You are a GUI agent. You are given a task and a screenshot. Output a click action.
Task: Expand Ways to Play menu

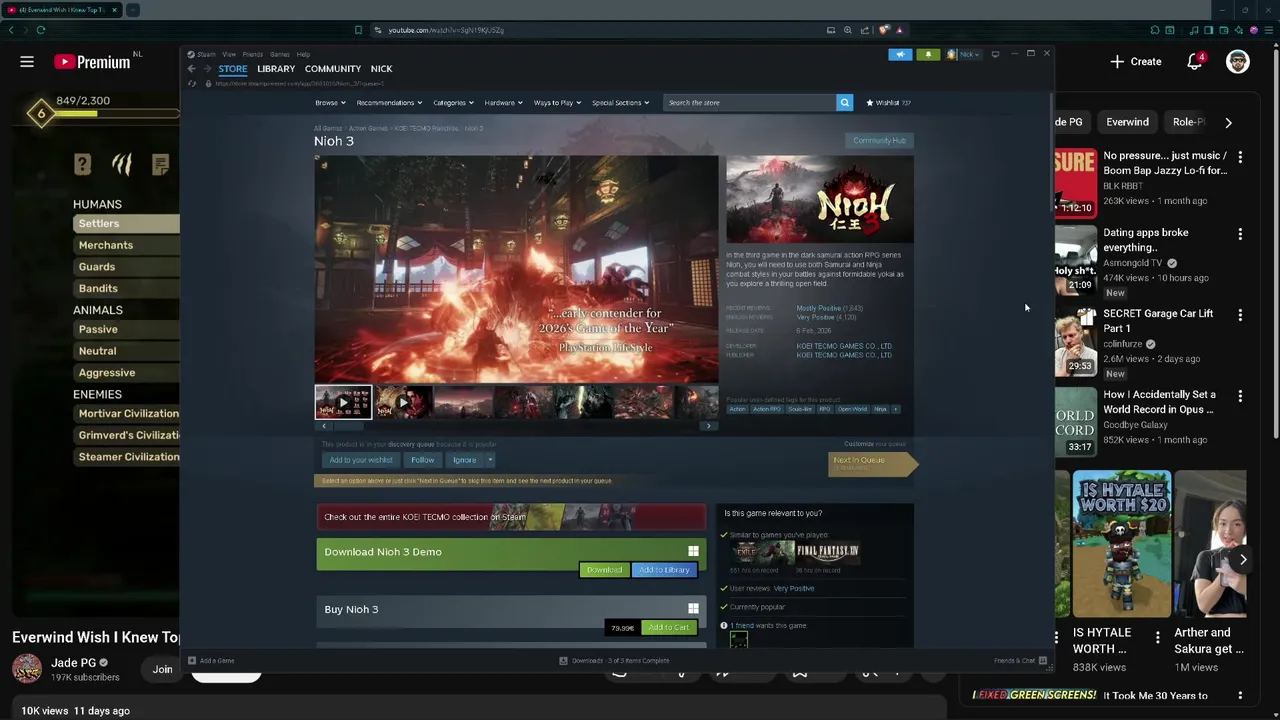tap(557, 102)
